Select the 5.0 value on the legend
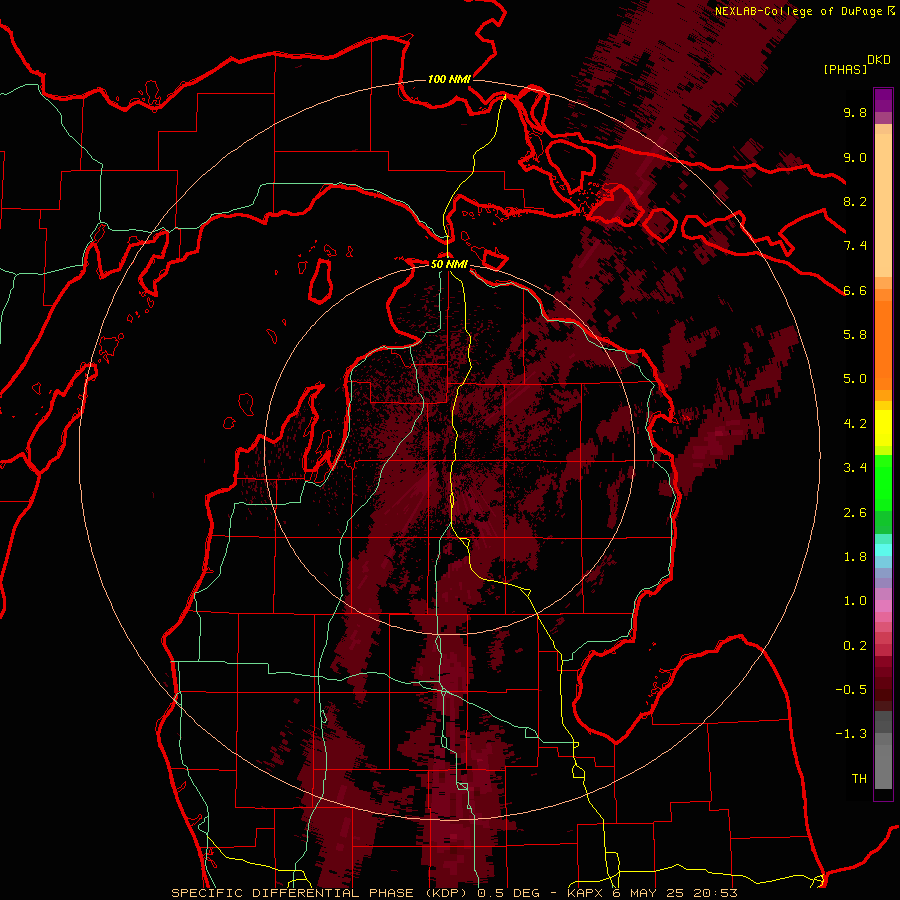 point(855,379)
